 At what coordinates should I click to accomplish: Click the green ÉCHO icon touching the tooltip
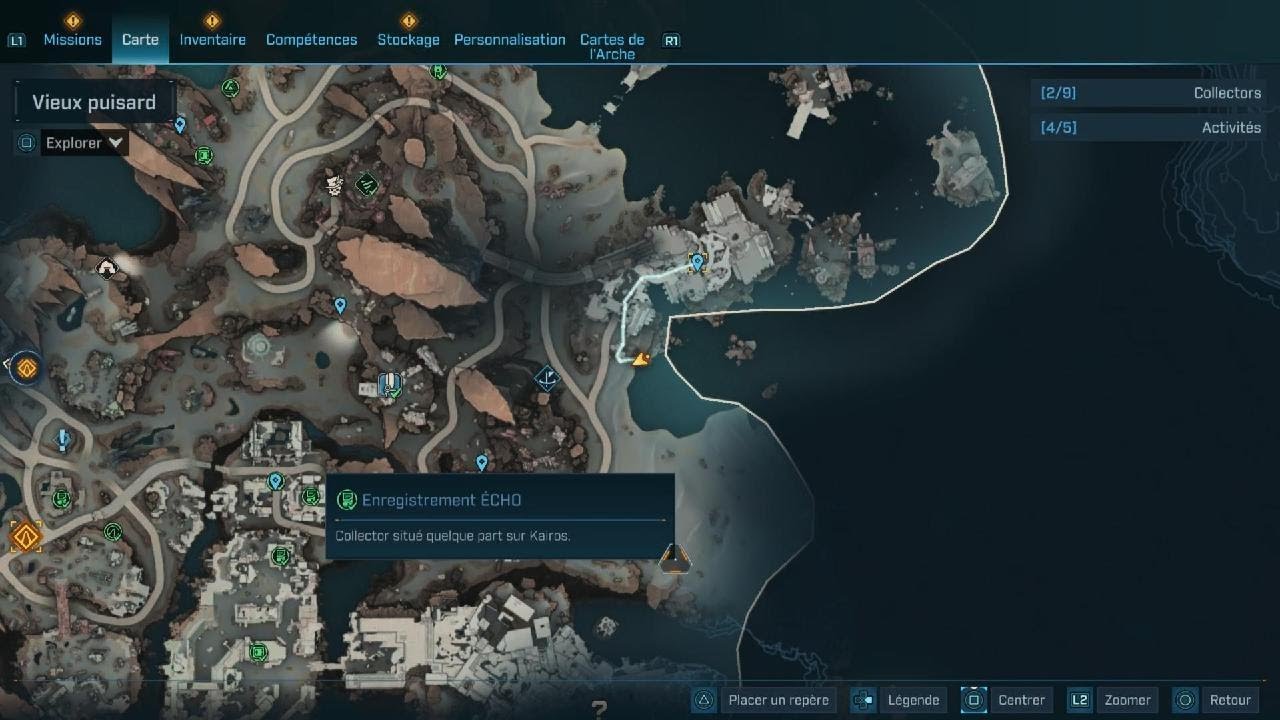click(x=310, y=495)
